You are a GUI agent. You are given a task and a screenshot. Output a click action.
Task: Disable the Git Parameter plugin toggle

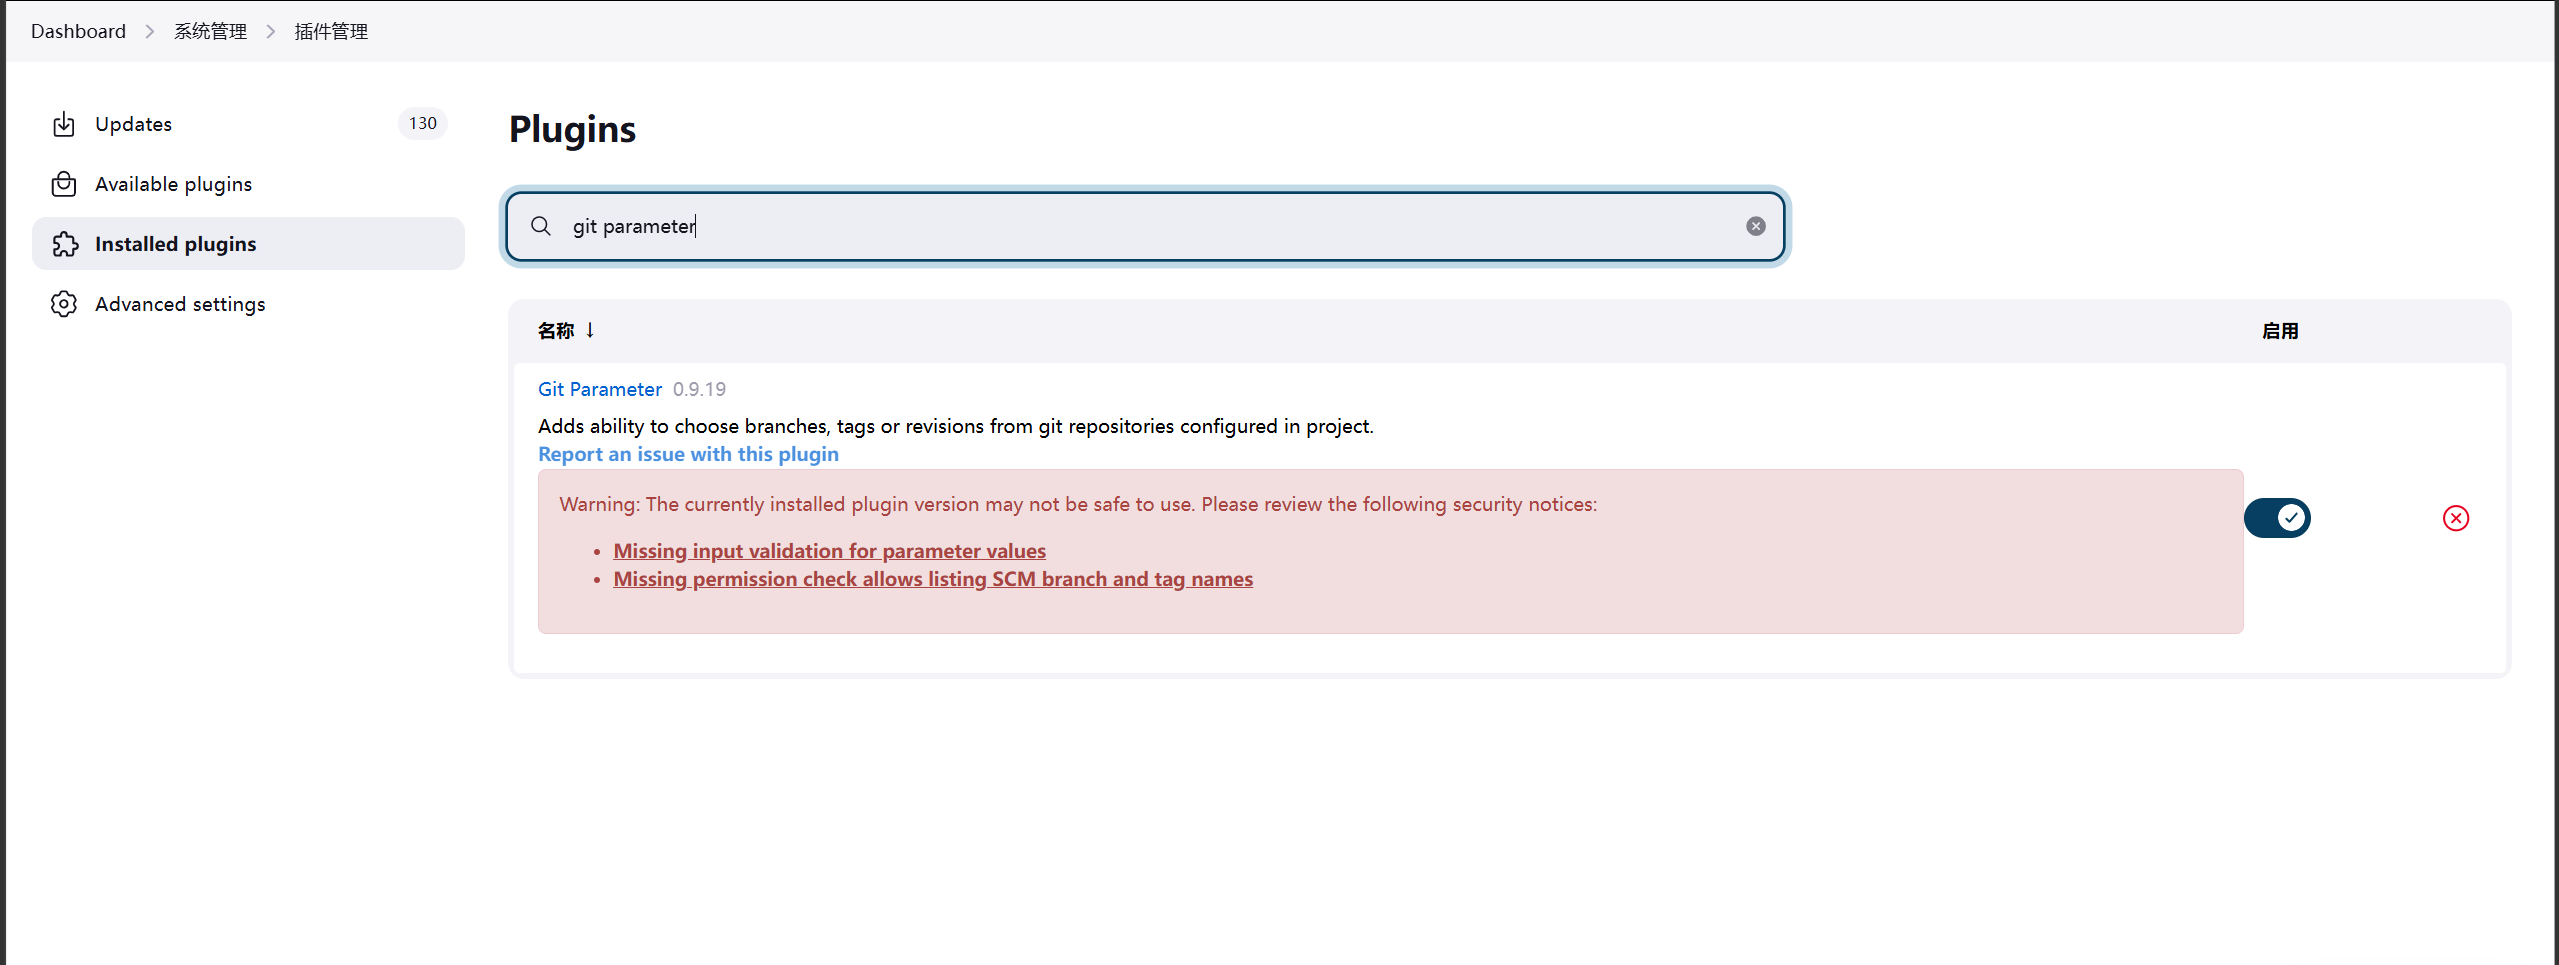point(2277,518)
